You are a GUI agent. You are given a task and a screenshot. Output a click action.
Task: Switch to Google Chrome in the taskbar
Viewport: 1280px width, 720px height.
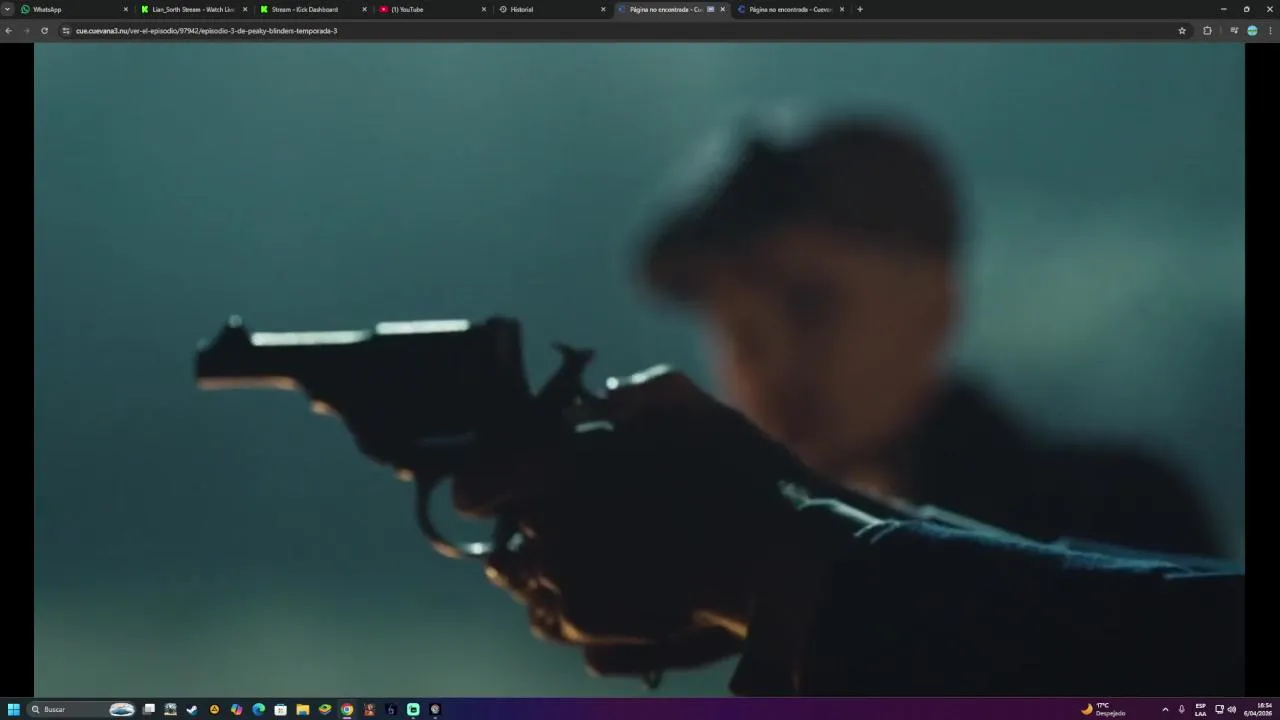click(347, 709)
